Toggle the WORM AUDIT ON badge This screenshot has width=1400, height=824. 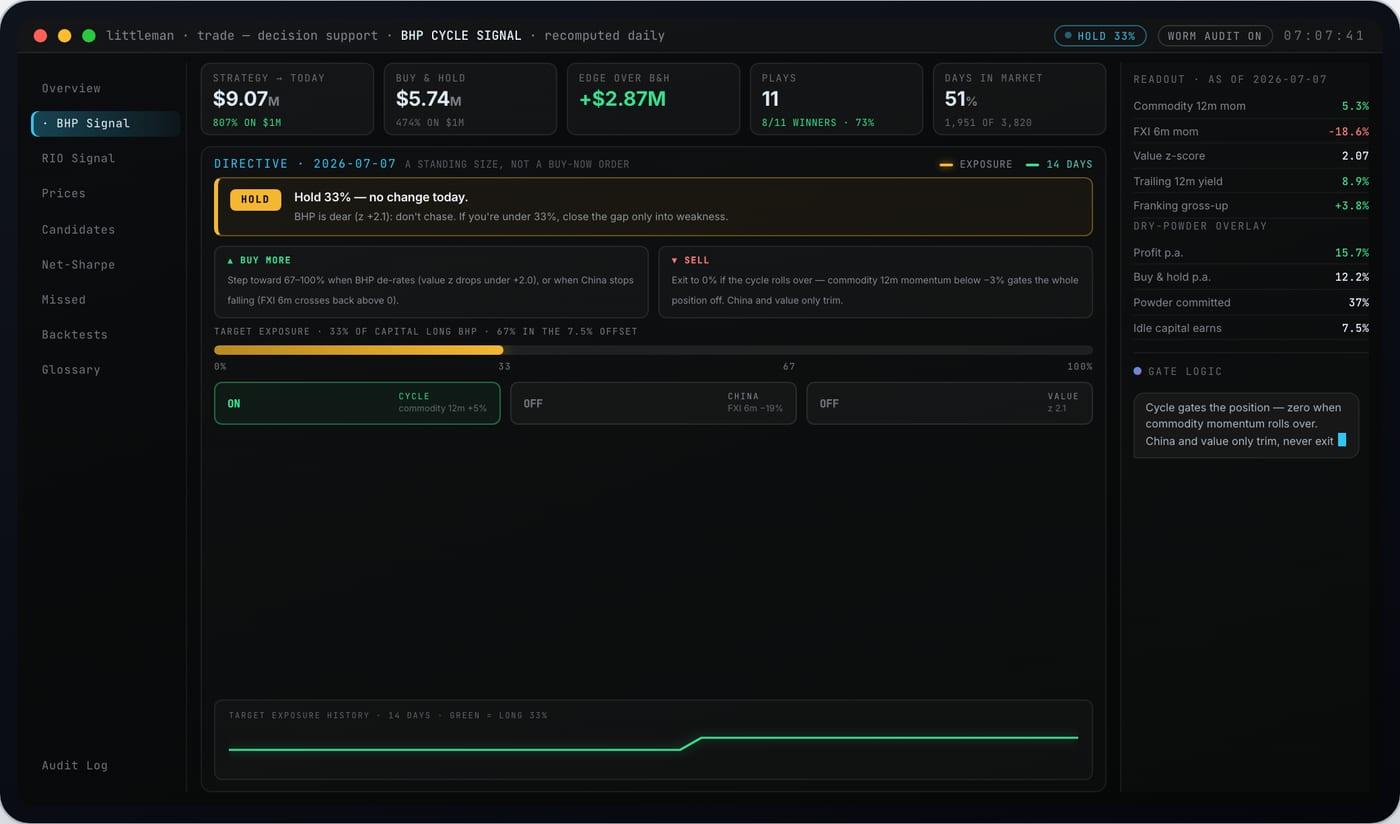pos(1215,36)
